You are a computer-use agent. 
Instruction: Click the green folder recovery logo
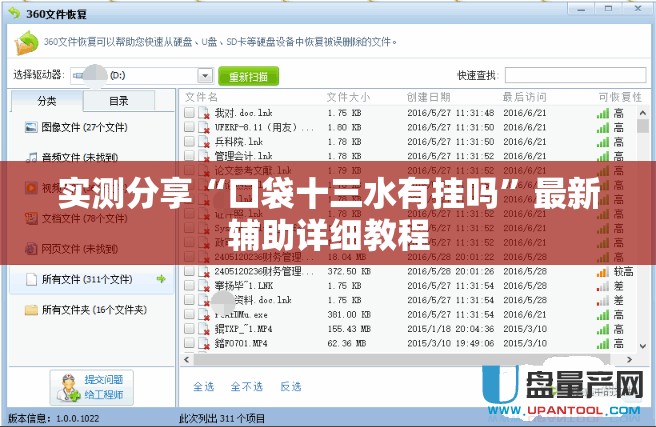27,43
